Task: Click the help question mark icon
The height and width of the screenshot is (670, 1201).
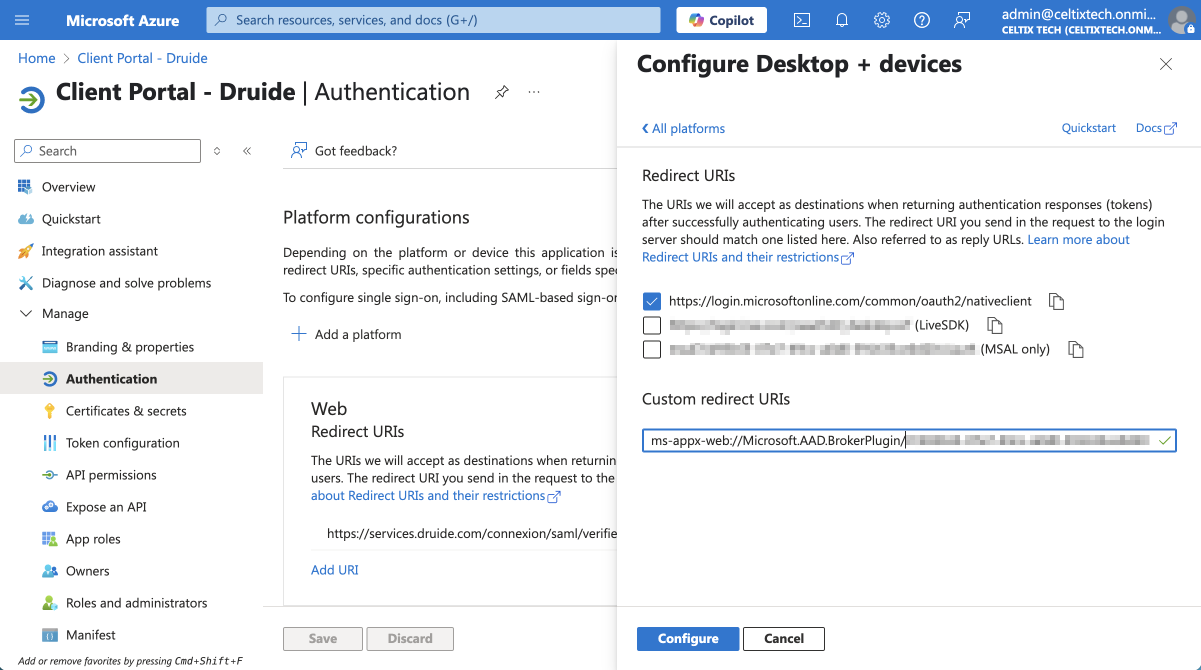Action: 922,20
